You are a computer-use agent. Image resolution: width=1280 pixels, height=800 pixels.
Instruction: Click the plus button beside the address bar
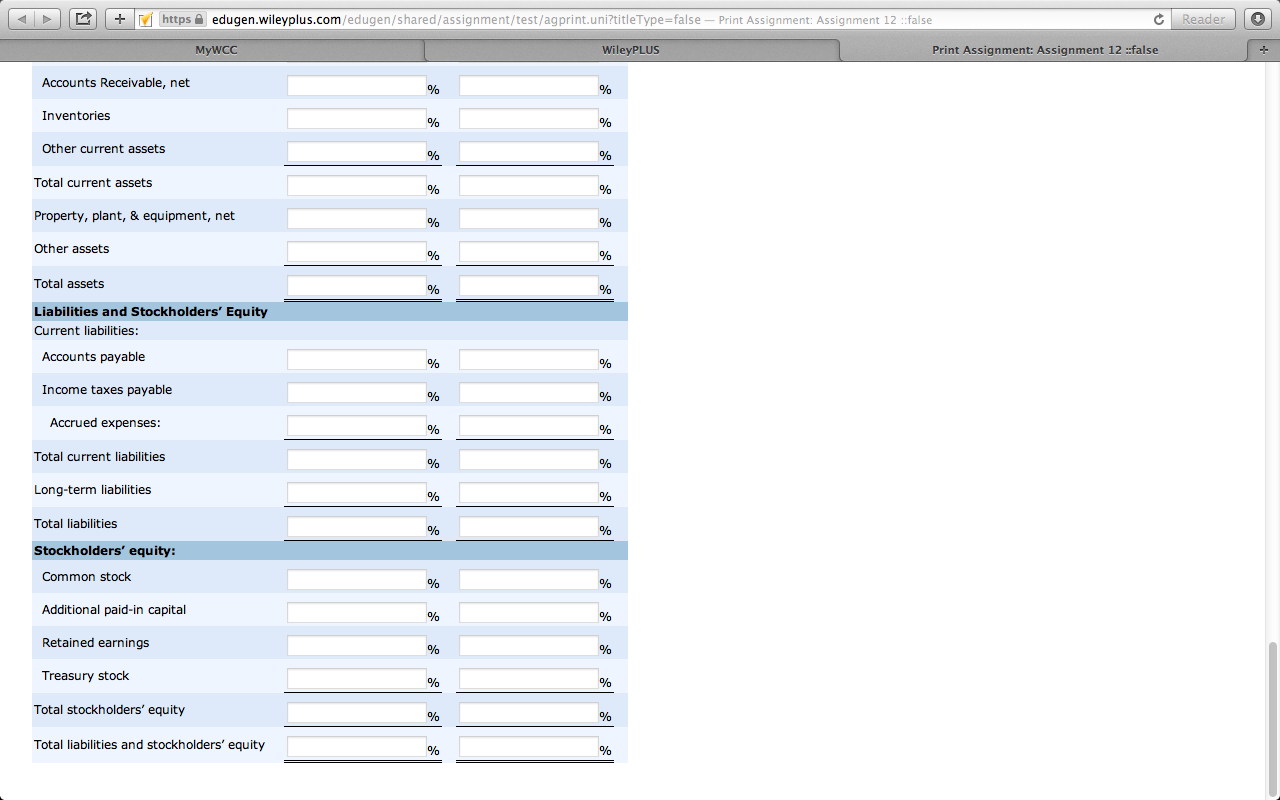click(119, 19)
